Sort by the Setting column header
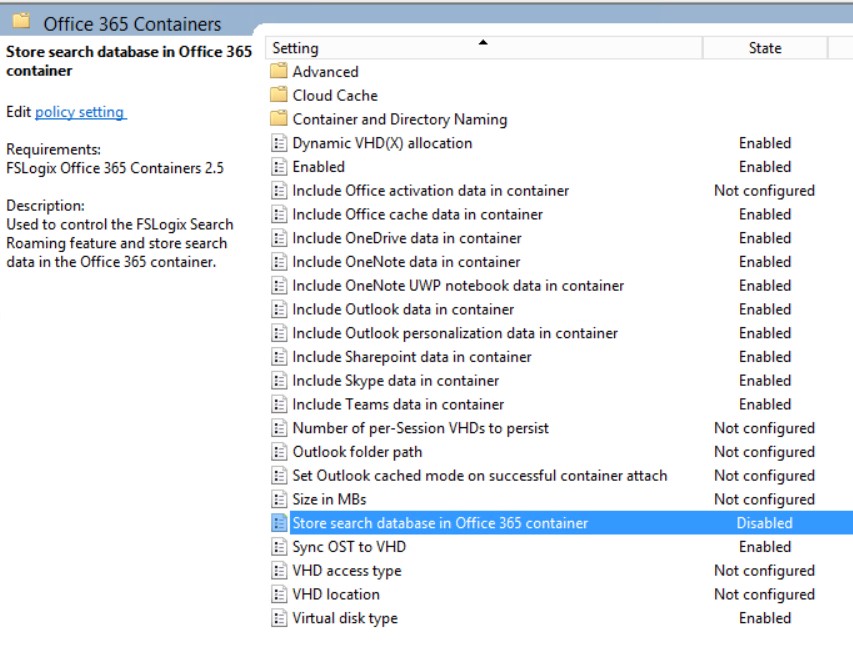The width and height of the screenshot is (853, 647). coord(484,48)
